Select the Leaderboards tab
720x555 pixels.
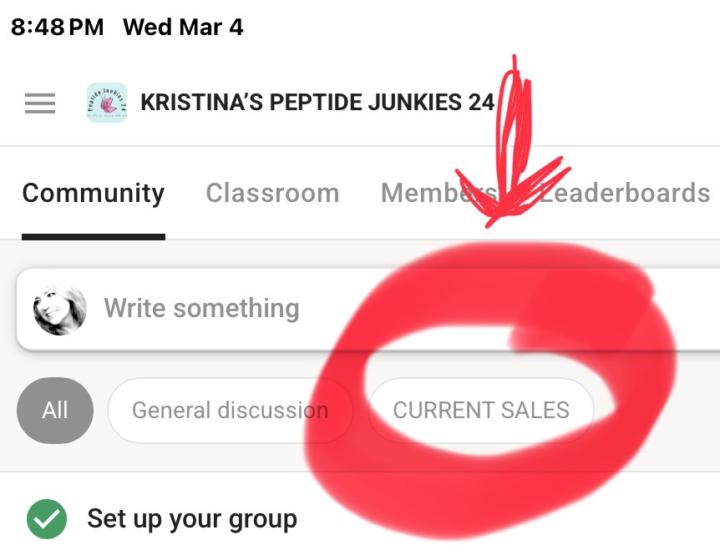626,193
